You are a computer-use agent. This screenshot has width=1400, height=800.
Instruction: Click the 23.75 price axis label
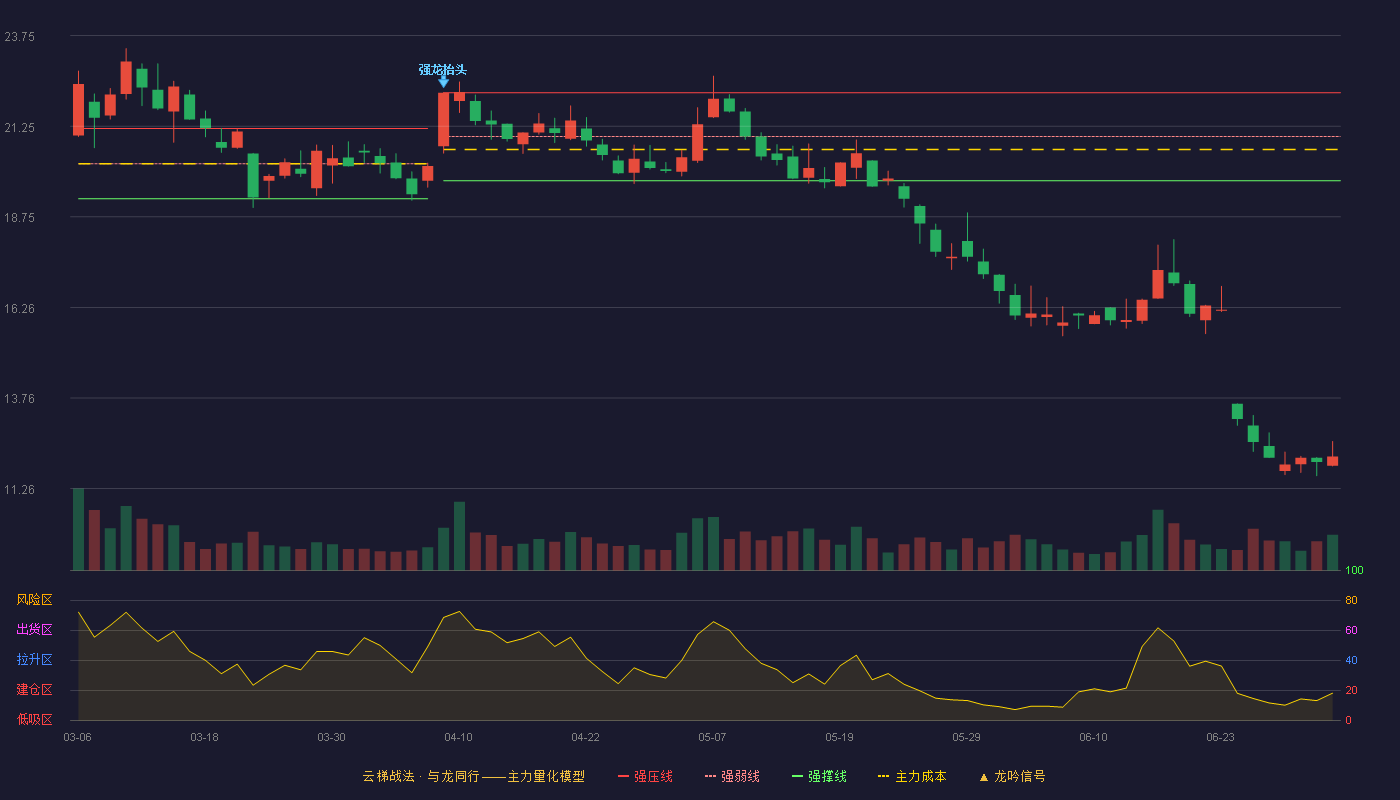click(x=20, y=37)
